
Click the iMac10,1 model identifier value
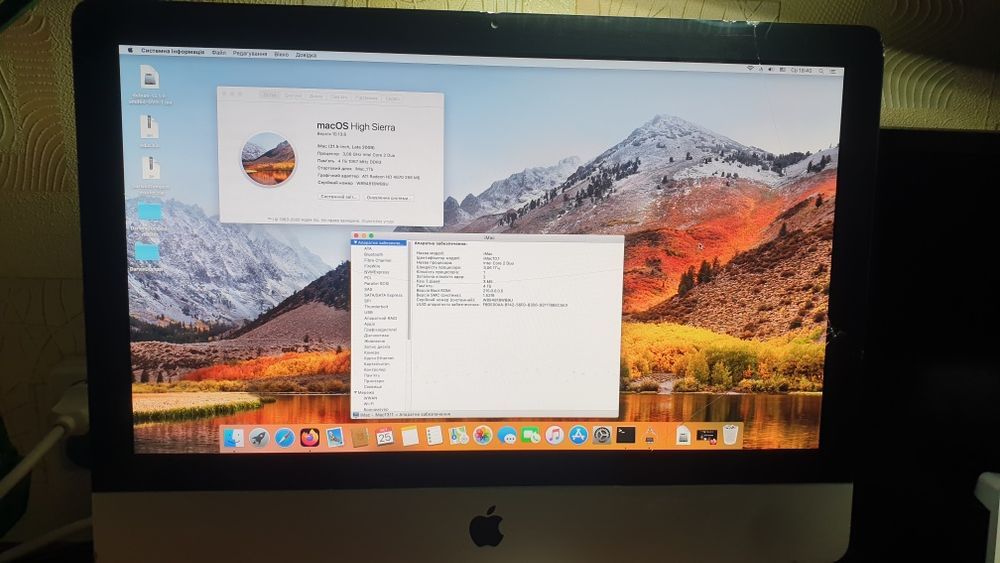491,258
